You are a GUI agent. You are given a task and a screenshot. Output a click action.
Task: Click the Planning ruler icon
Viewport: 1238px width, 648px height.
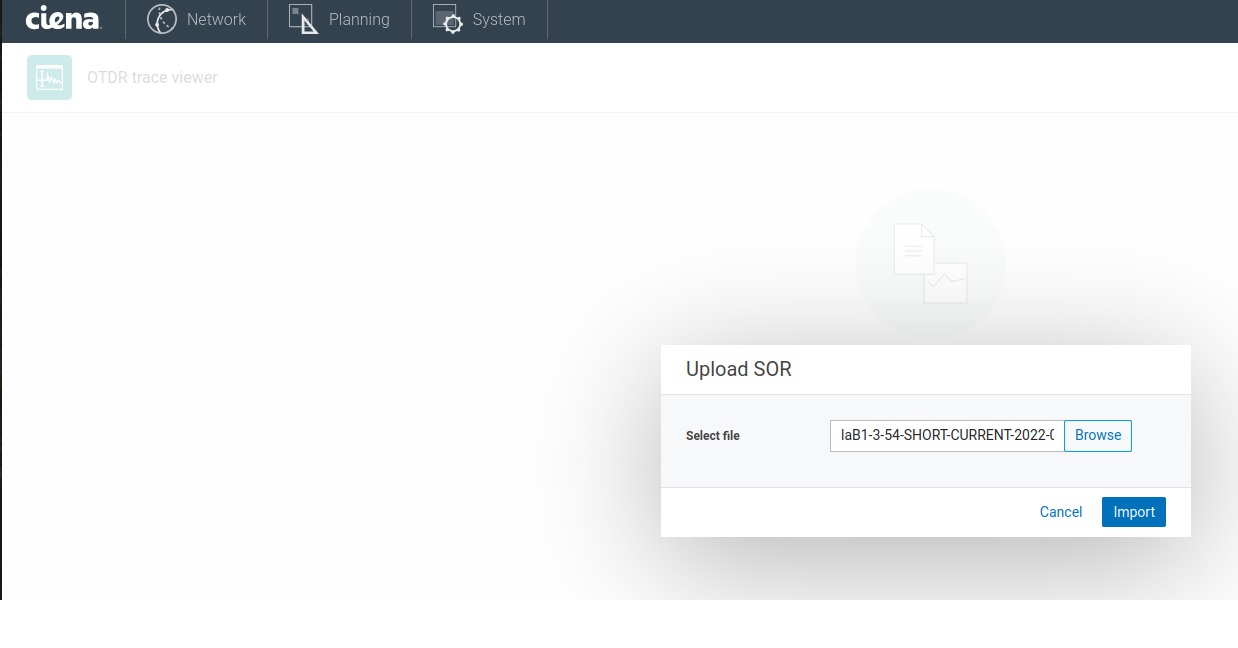[x=303, y=19]
